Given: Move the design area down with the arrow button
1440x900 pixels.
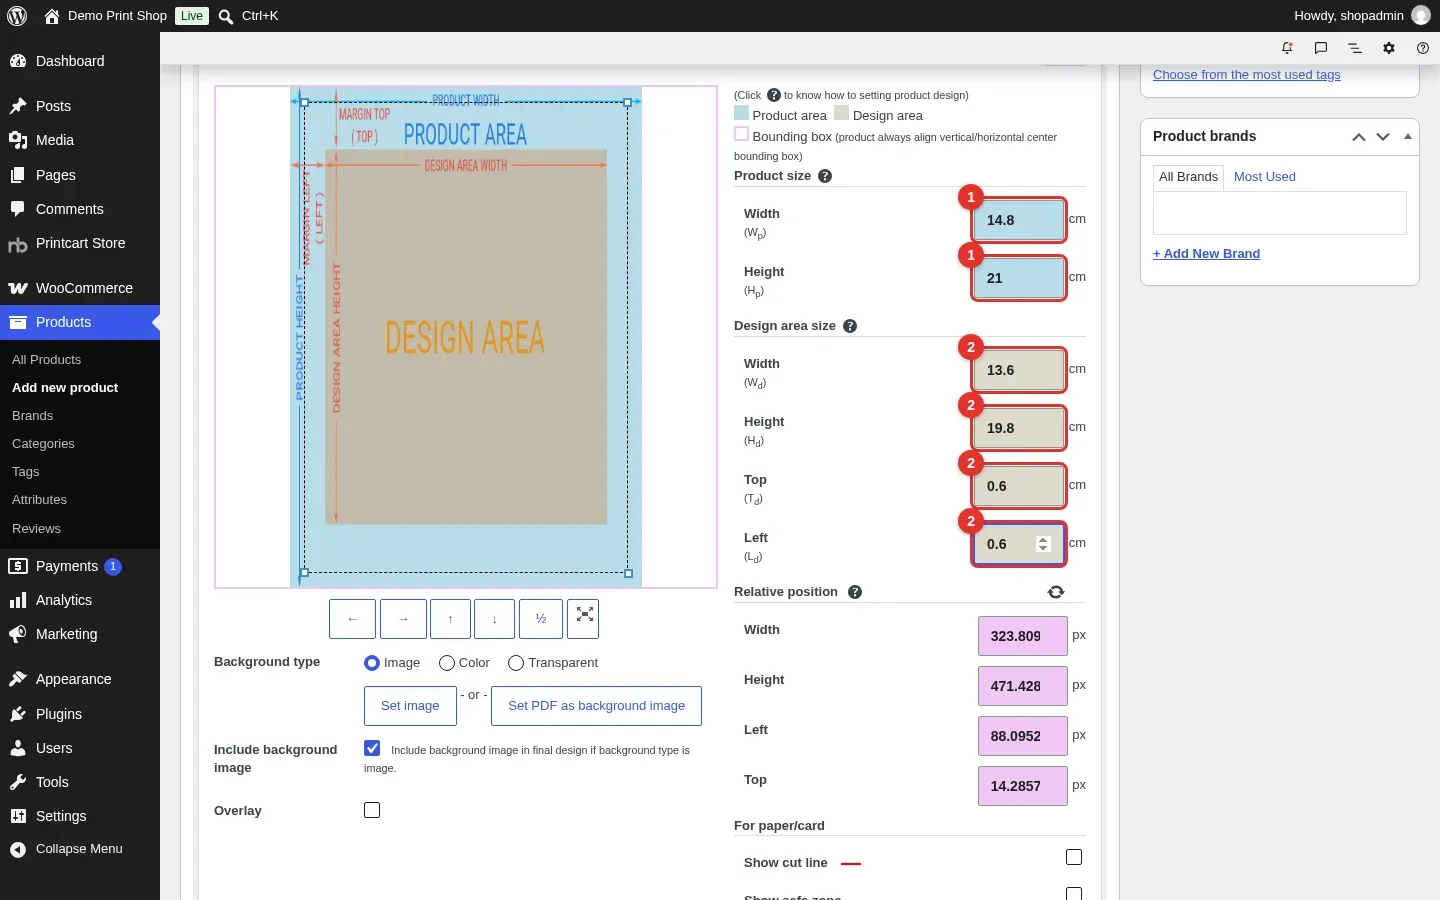Looking at the screenshot, I should pyautogui.click(x=494, y=619).
